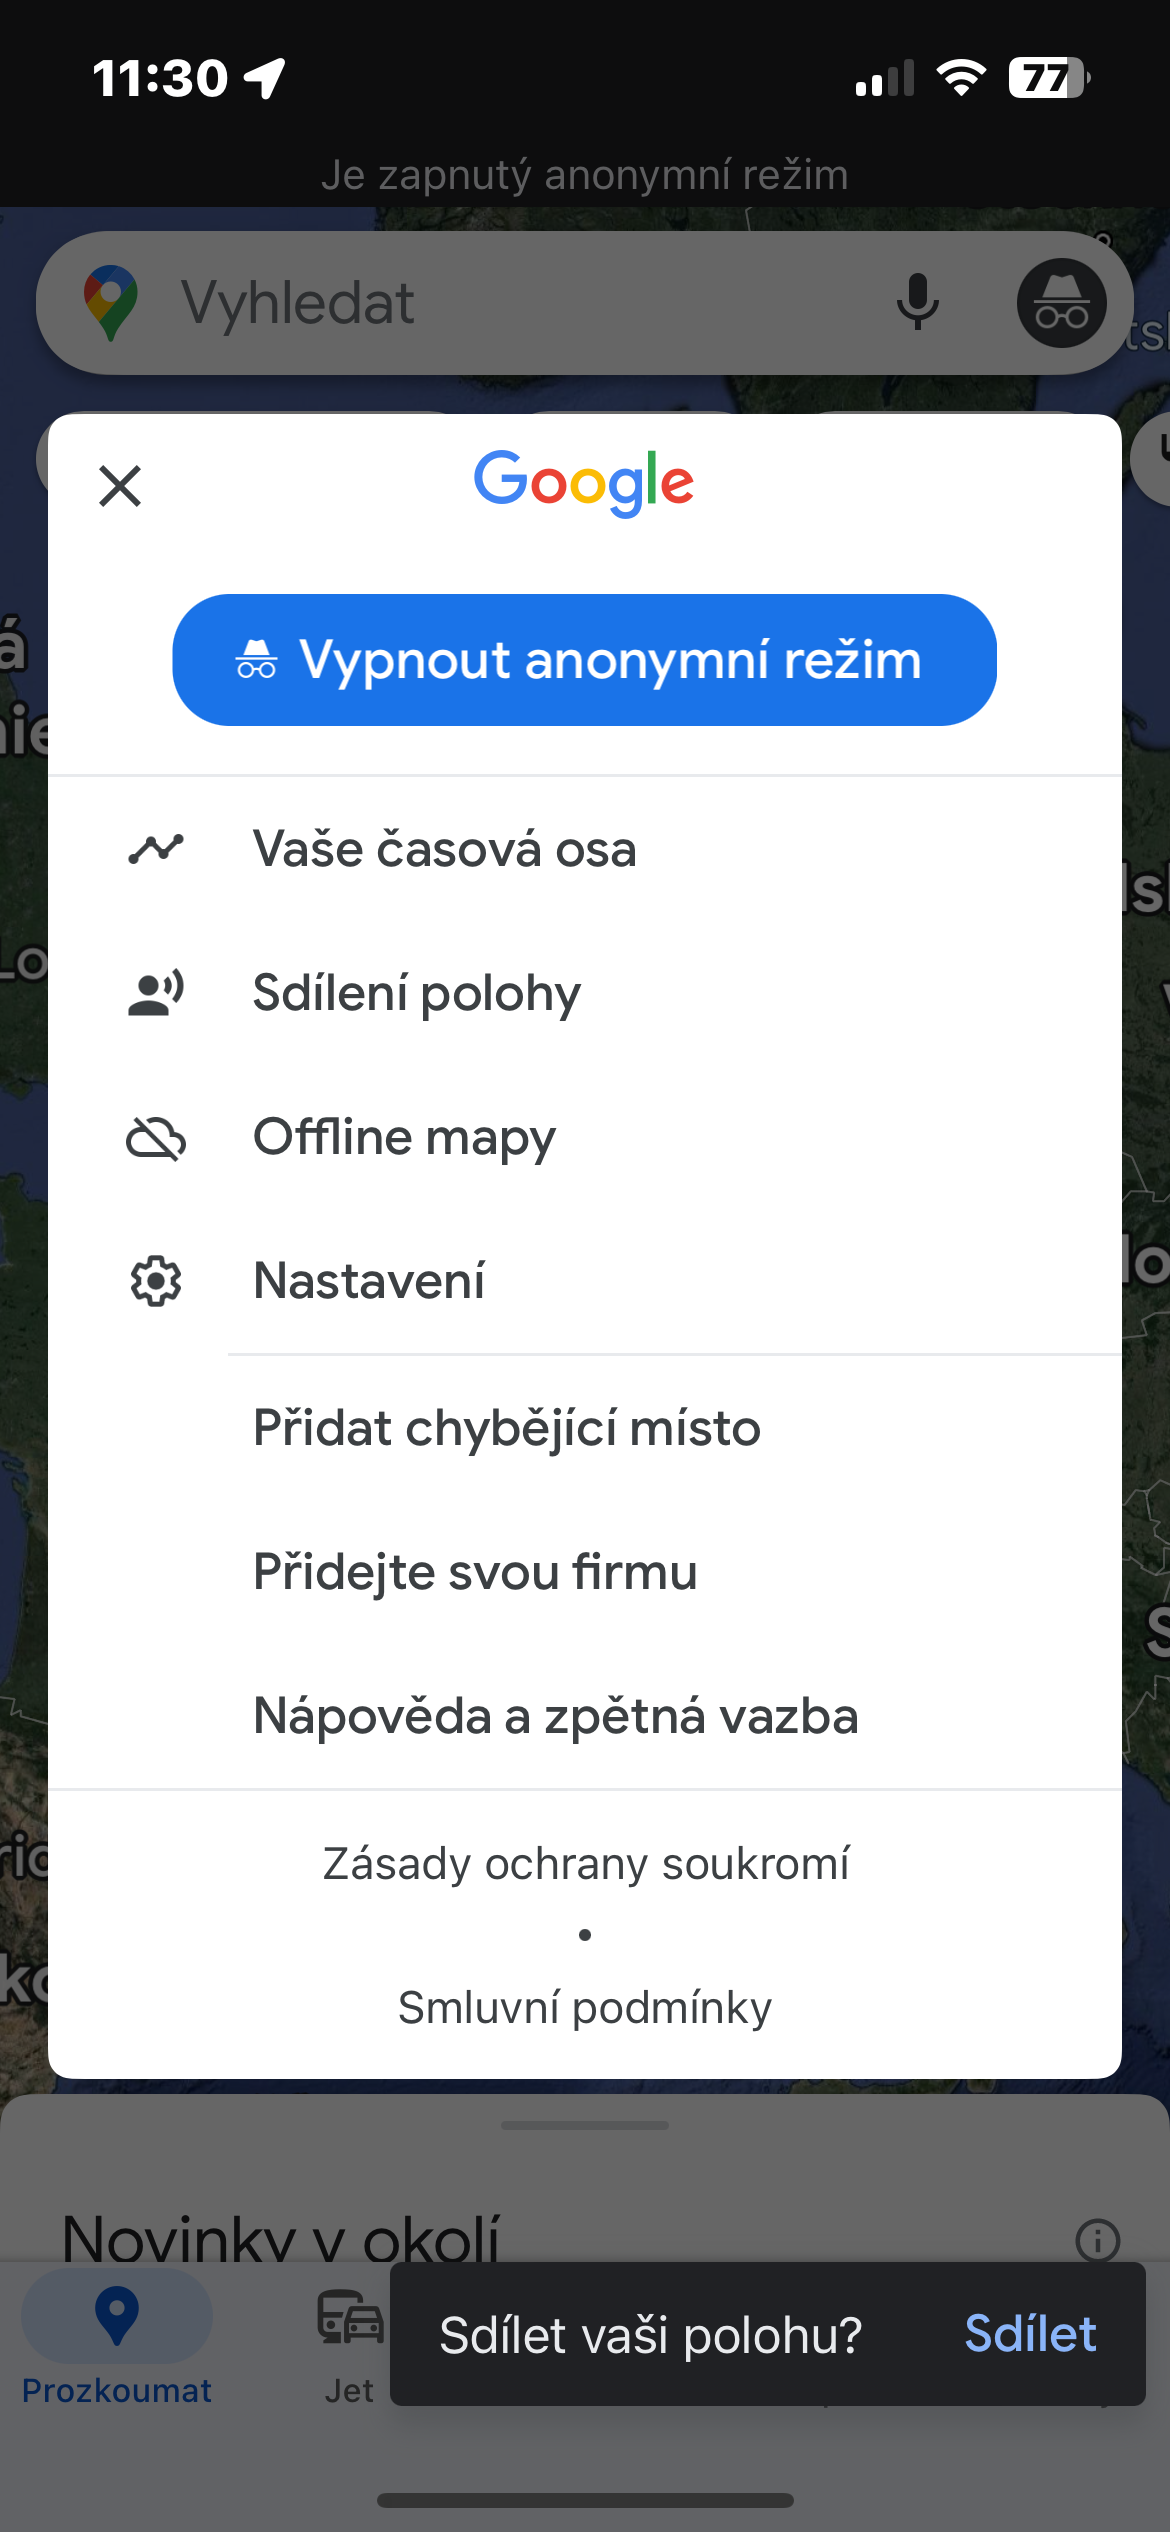Tap the Vyhledat search field

[x=500, y=303]
